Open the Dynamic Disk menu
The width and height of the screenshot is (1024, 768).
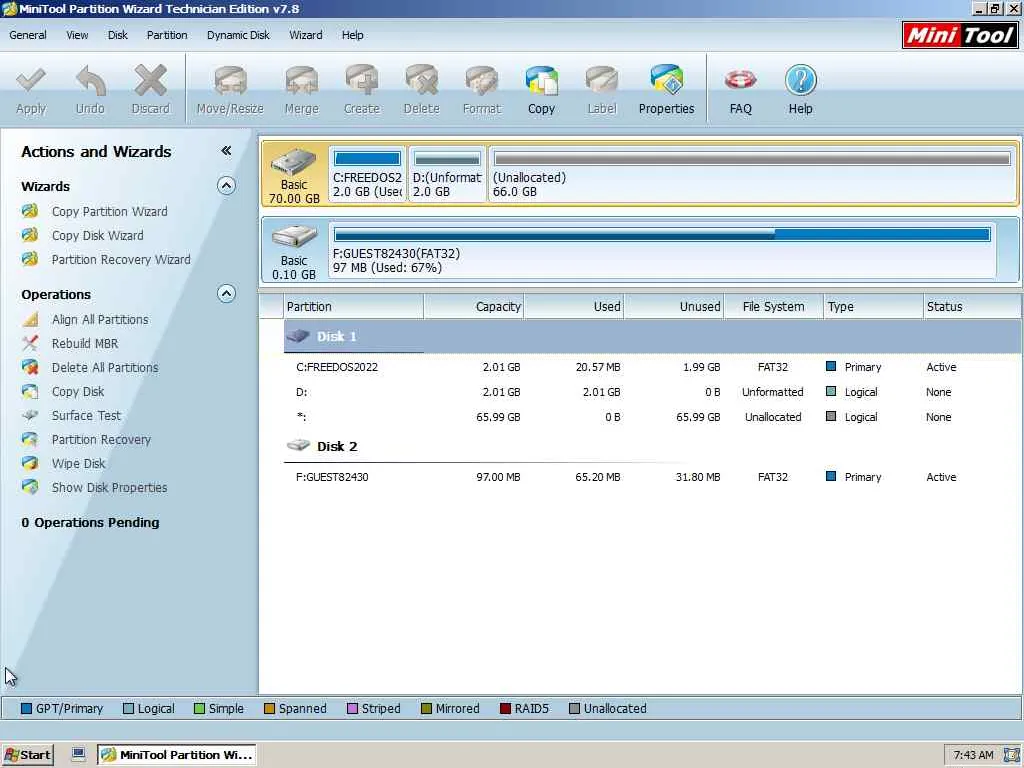point(238,35)
